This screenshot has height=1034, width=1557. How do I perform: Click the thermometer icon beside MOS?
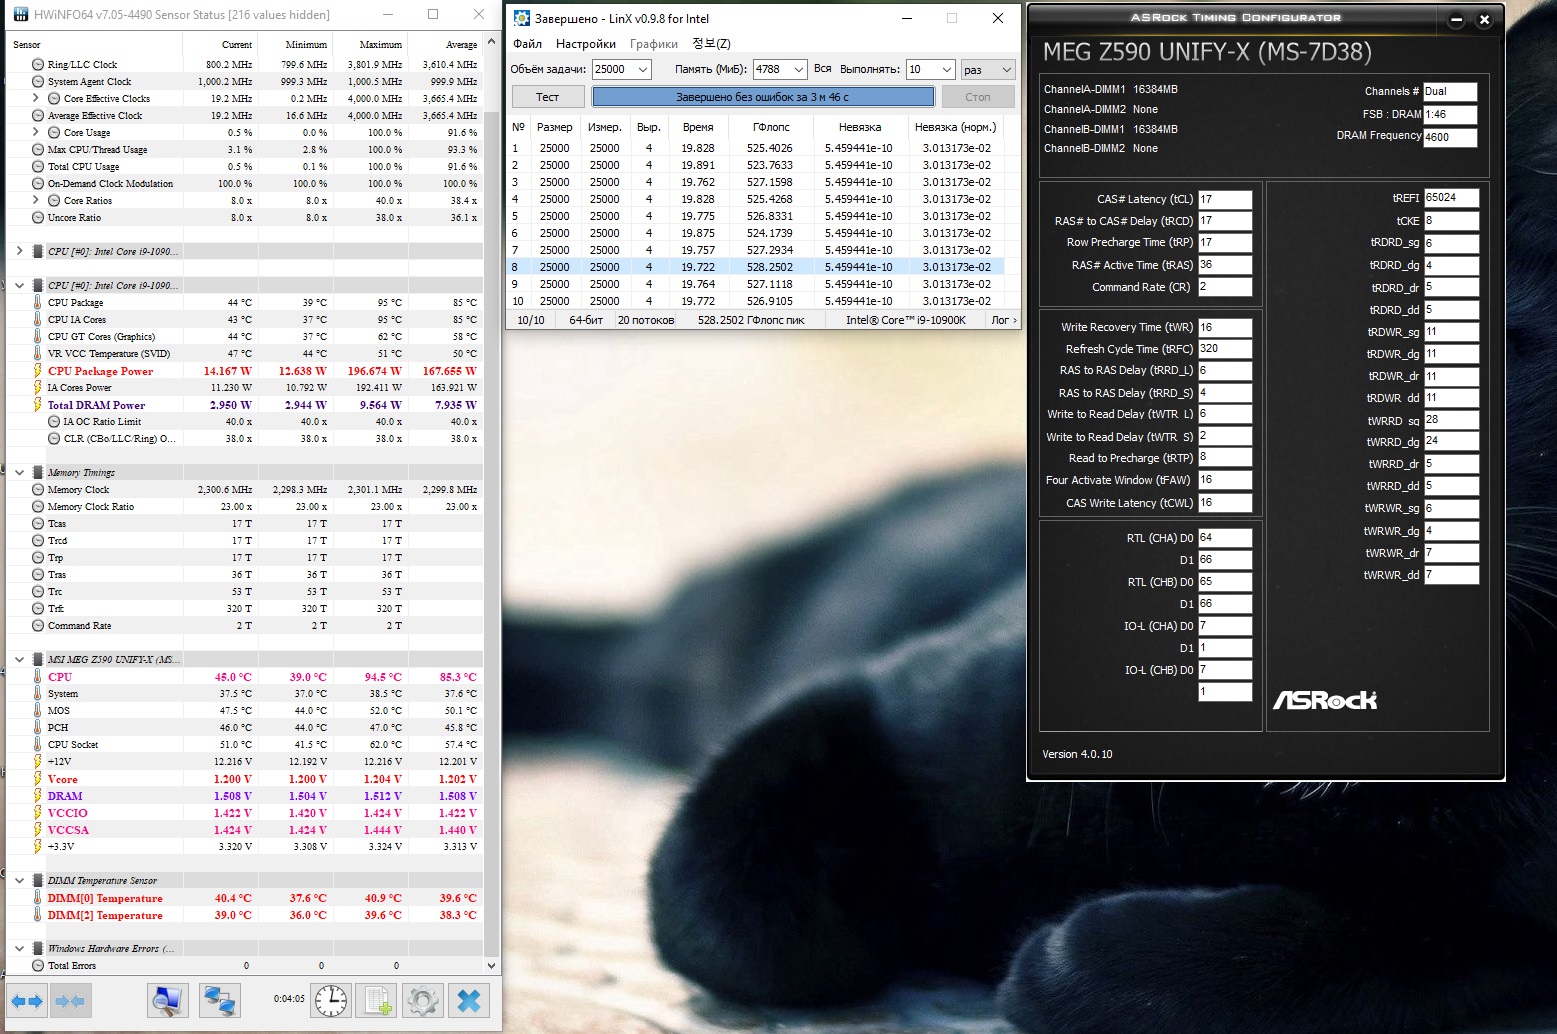point(38,710)
